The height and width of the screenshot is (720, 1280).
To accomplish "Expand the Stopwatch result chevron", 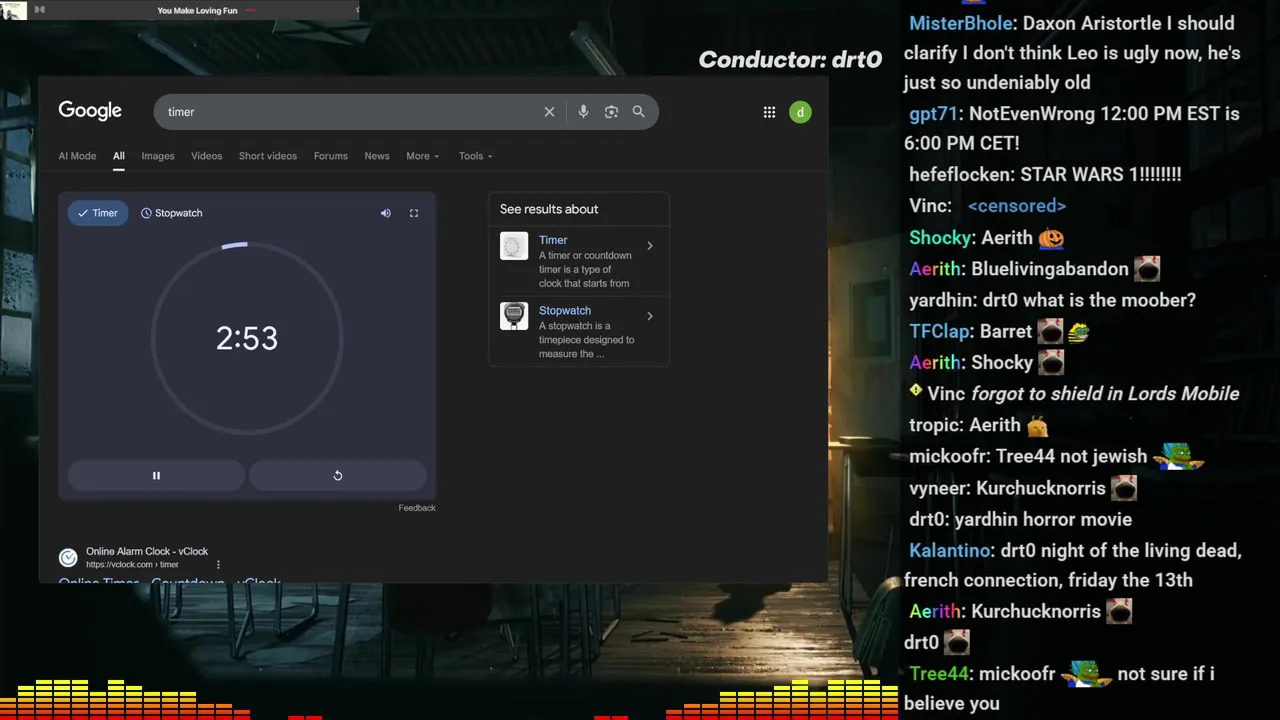I will coord(650,316).
